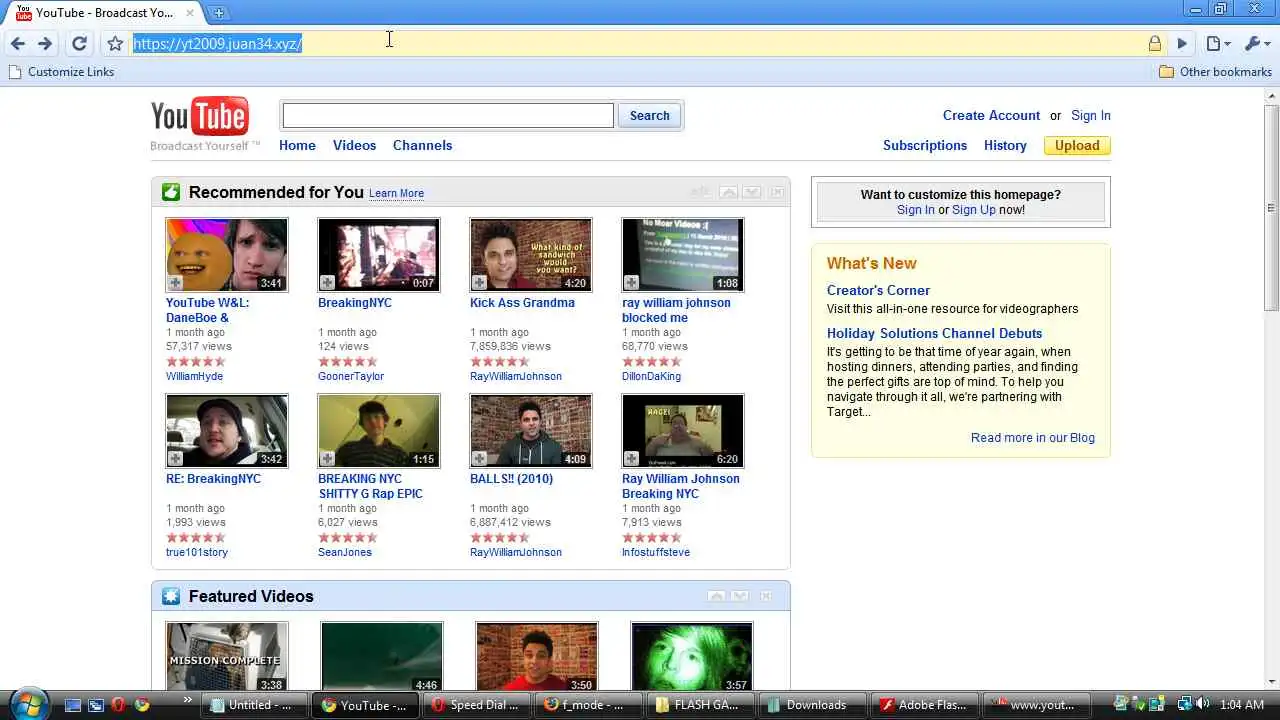
Task: Visit Infostuffsteve uploader channel
Action: 656,552
